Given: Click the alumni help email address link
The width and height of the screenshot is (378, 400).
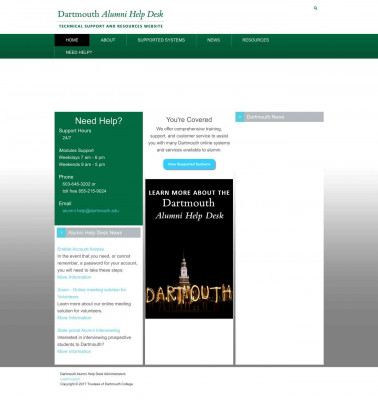Looking at the screenshot, I should tap(91, 211).
